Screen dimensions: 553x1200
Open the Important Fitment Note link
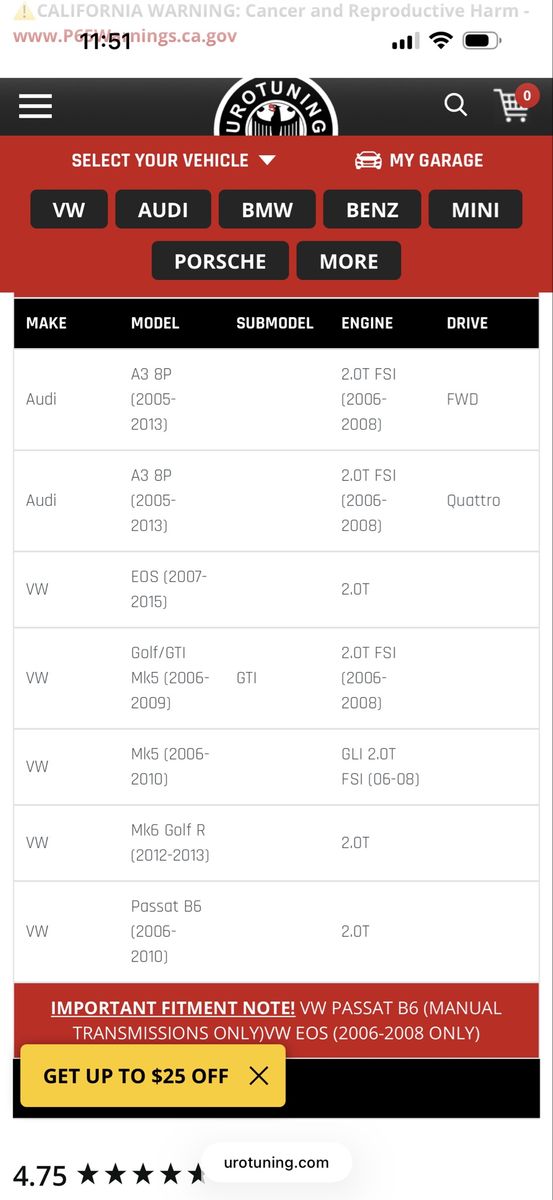pos(173,1008)
